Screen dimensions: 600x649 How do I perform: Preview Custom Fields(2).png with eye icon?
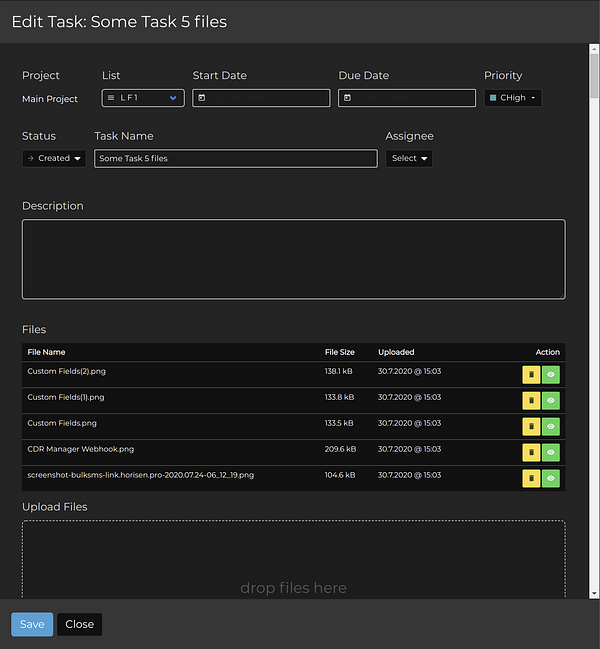click(x=550, y=374)
